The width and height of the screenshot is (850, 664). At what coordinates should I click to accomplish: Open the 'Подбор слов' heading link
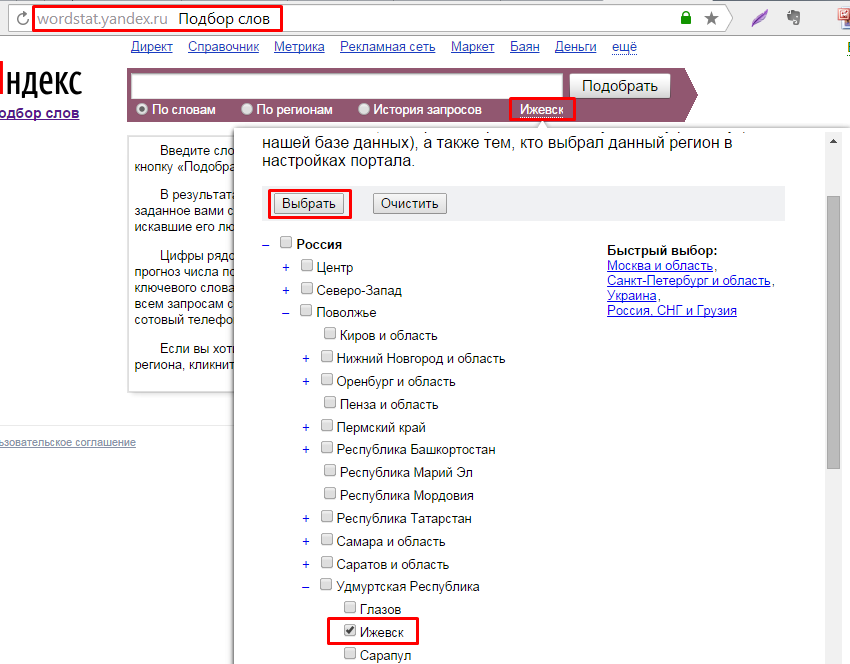pos(39,113)
